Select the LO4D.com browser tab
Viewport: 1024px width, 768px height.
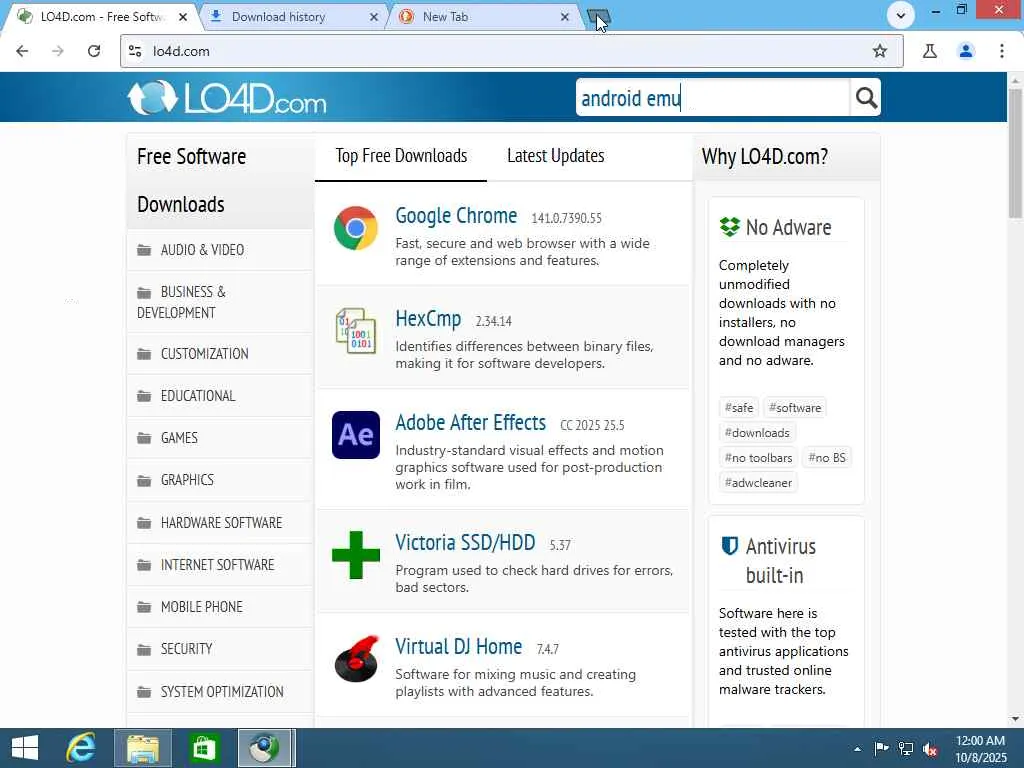click(x=101, y=17)
